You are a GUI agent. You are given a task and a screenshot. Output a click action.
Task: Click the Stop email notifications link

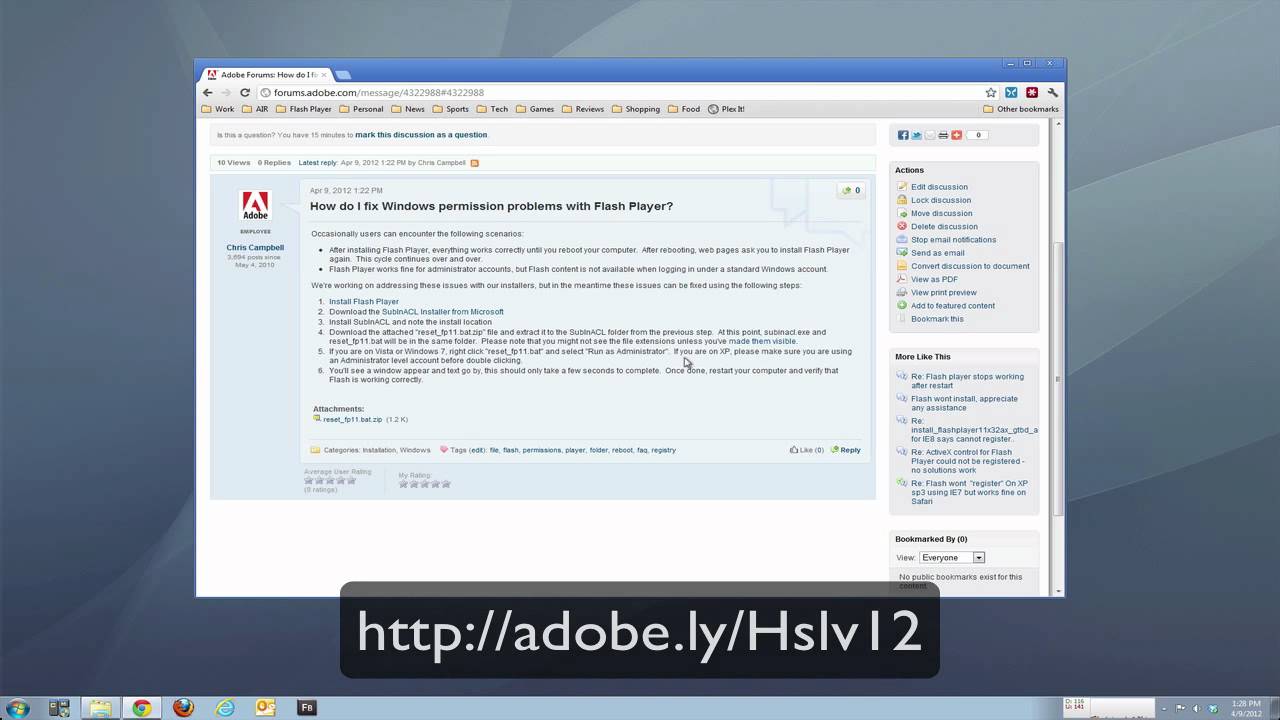[954, 240]
